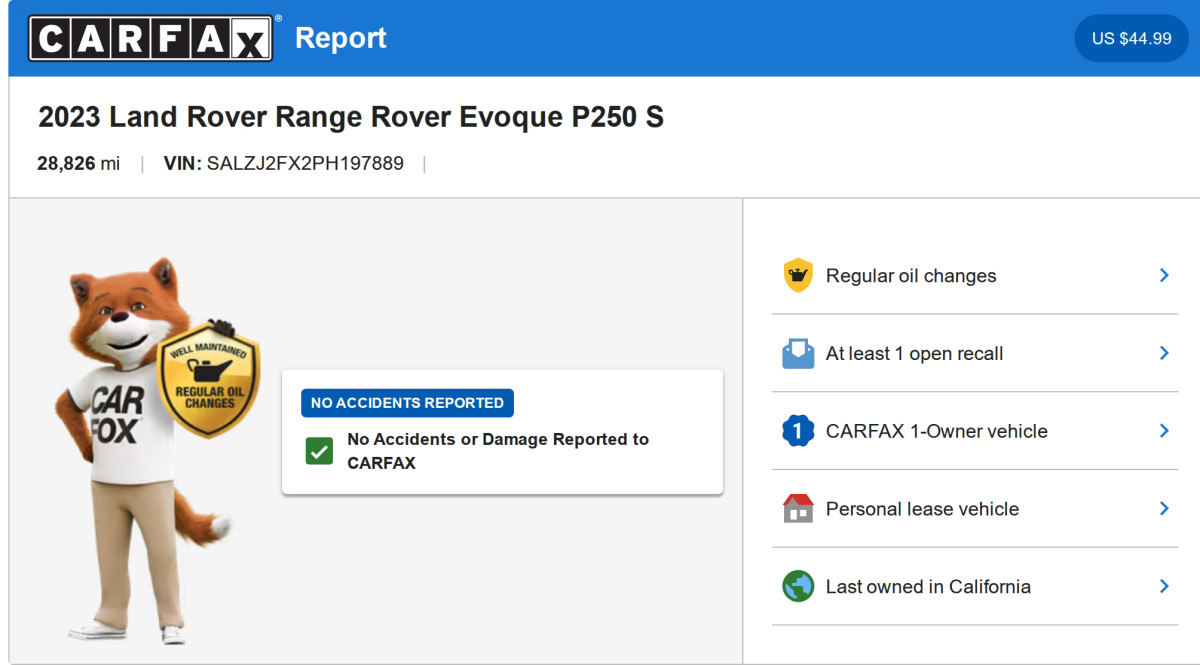The image size is (1200, 665).
Task: Expand the open recall row chevron
Action: [1163, 353]
